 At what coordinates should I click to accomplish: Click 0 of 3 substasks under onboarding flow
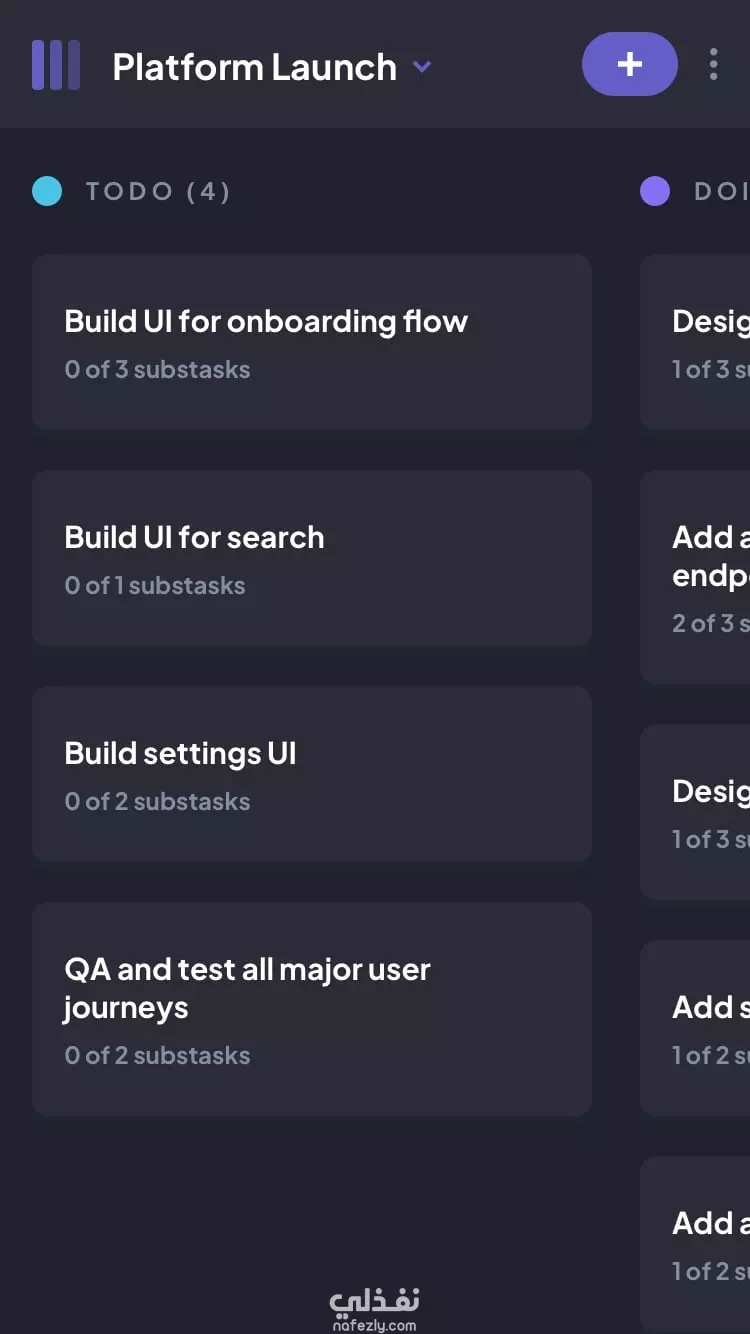pos(157,369)
